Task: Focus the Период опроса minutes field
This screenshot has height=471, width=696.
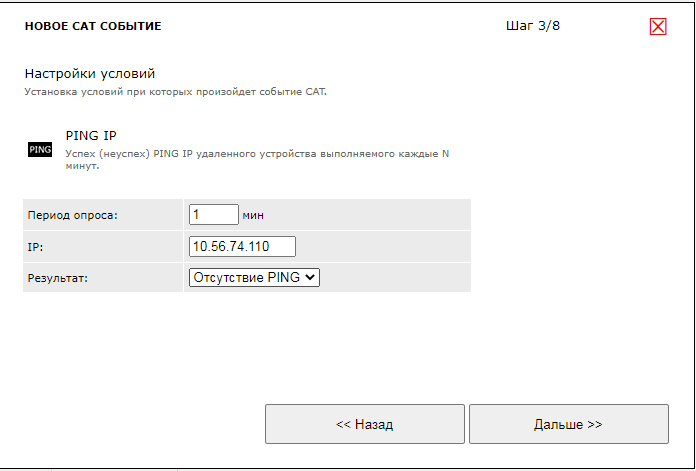Action: point(213,214)
